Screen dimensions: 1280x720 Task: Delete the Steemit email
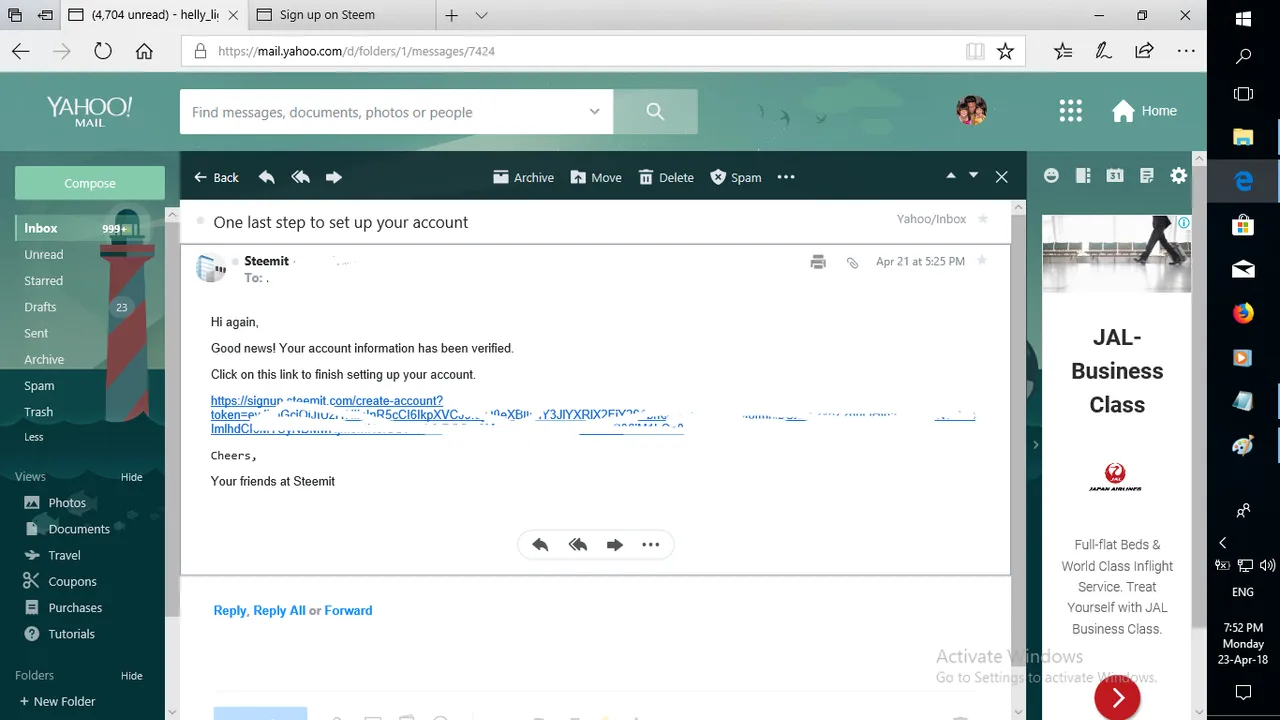click(666, 177)
